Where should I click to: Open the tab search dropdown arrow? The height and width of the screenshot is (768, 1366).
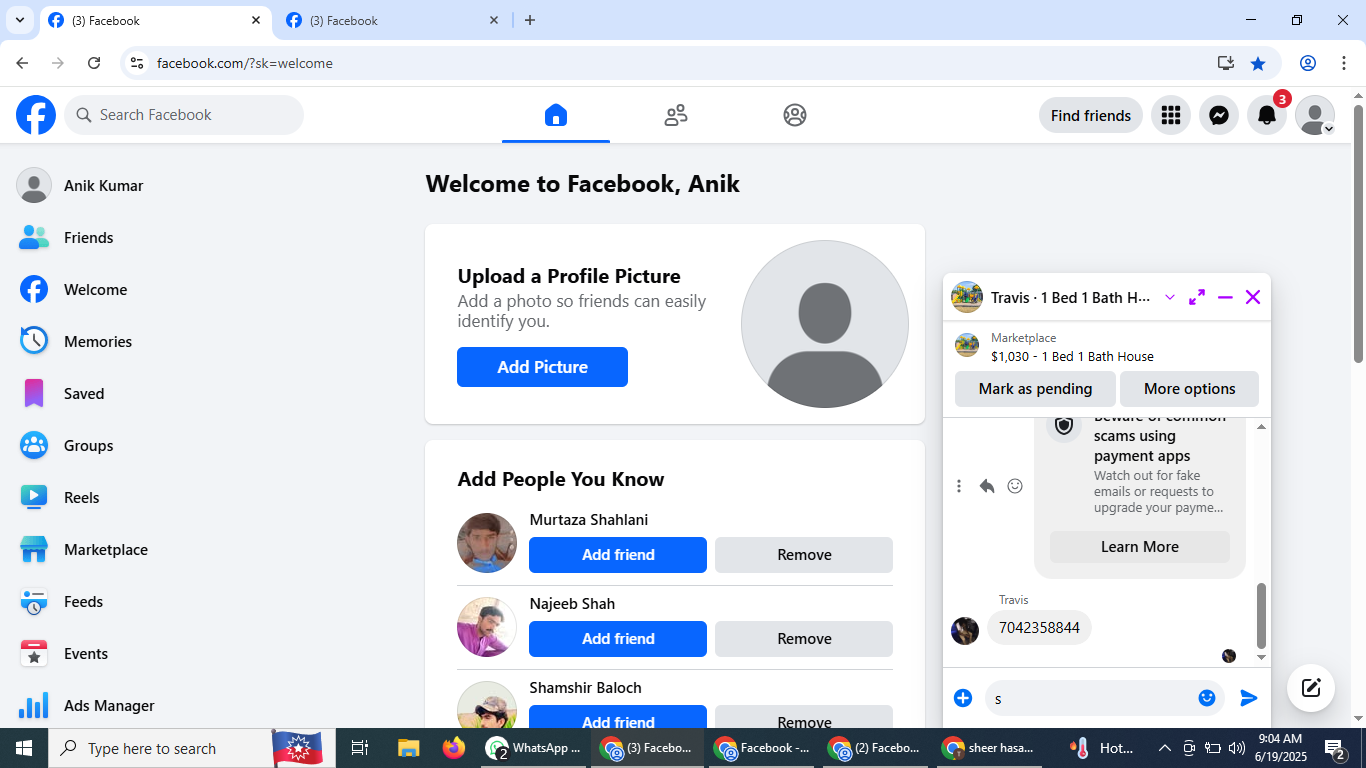(x=20, y=20)
